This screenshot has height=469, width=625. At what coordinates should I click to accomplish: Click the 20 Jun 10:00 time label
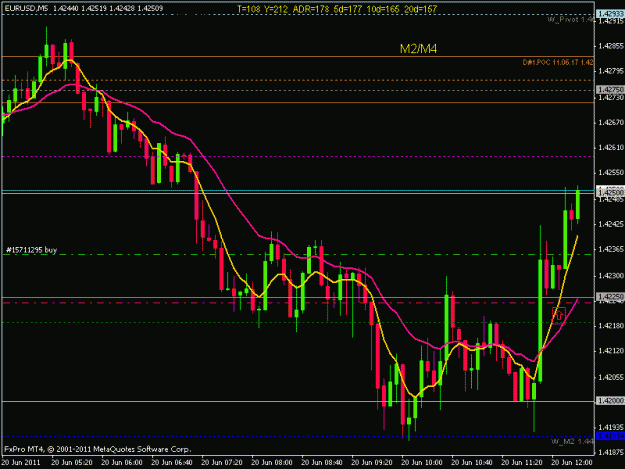point(422,463)
